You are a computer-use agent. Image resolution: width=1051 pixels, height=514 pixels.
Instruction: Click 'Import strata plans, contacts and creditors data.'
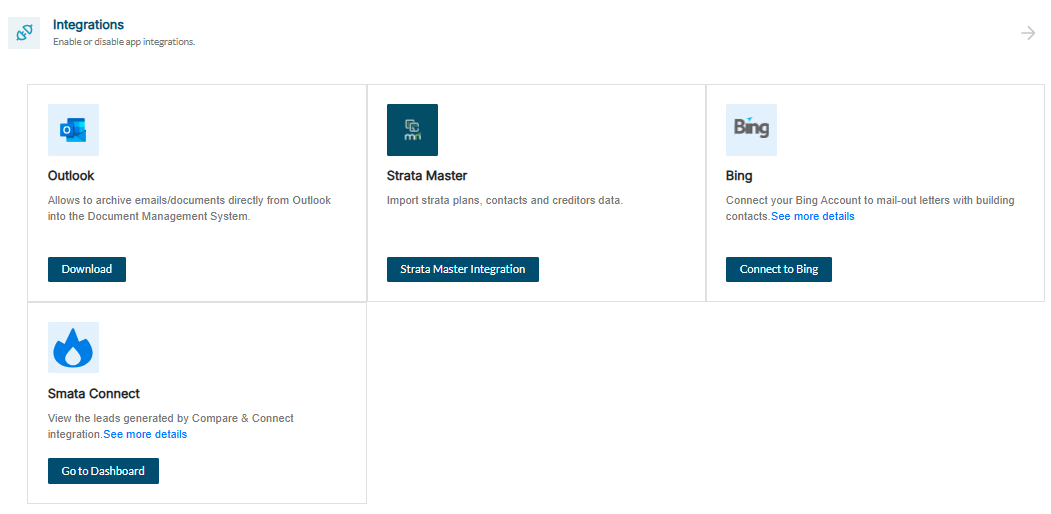point(505,200)
